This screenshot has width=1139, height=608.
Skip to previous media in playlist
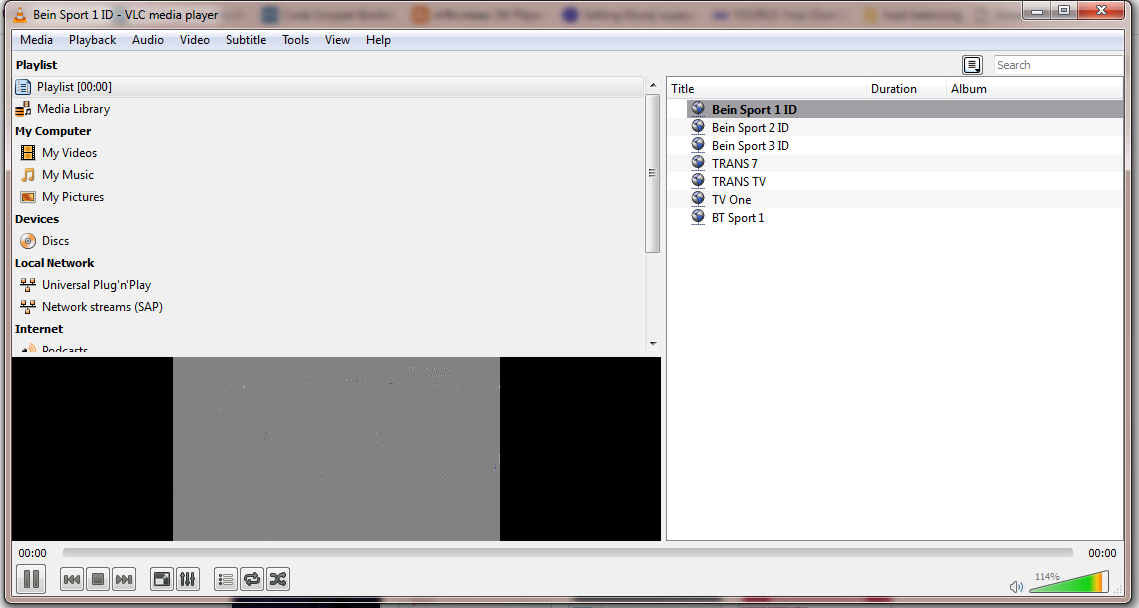click(72, 579)
